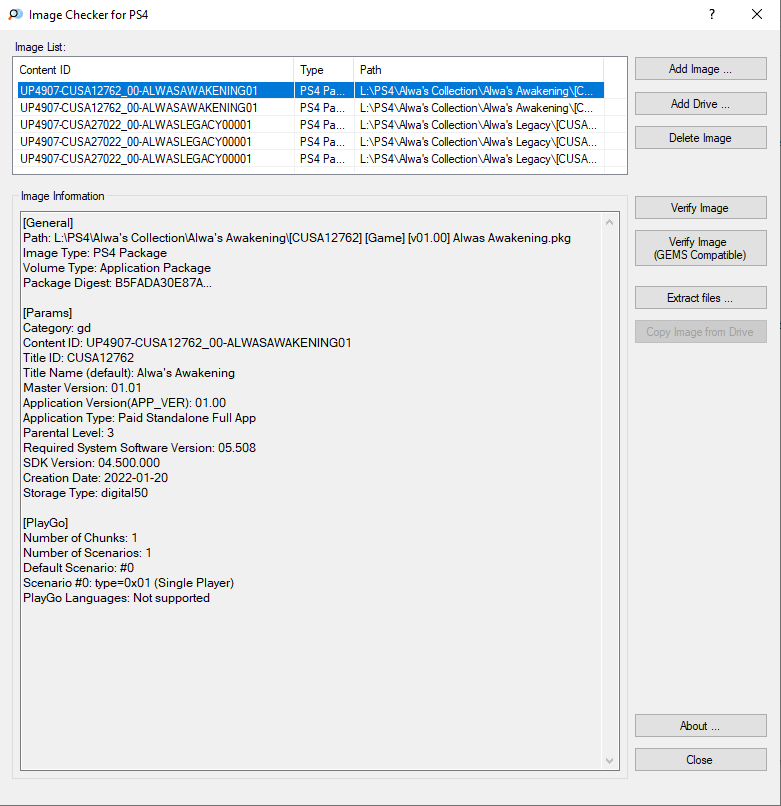Click the Path column header
Image resolution: width=781 pixels, height=806 pixels.
[479, 70]
